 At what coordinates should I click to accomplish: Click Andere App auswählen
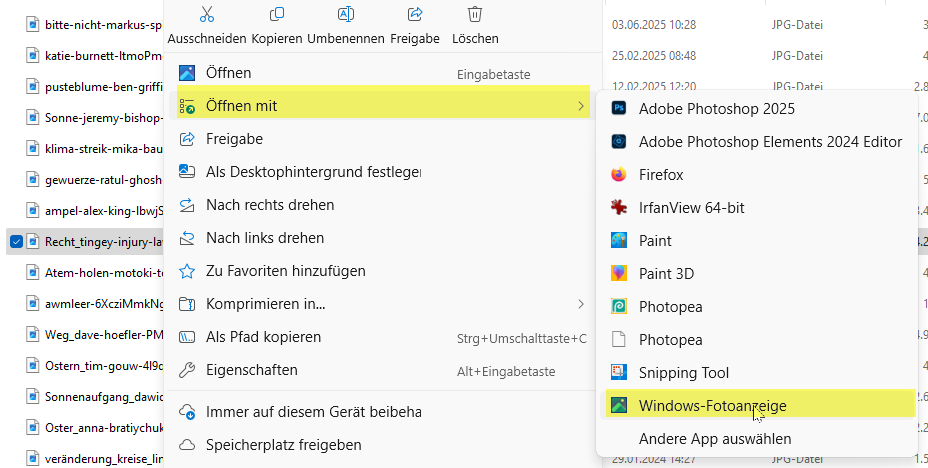[x=715, y=438]
